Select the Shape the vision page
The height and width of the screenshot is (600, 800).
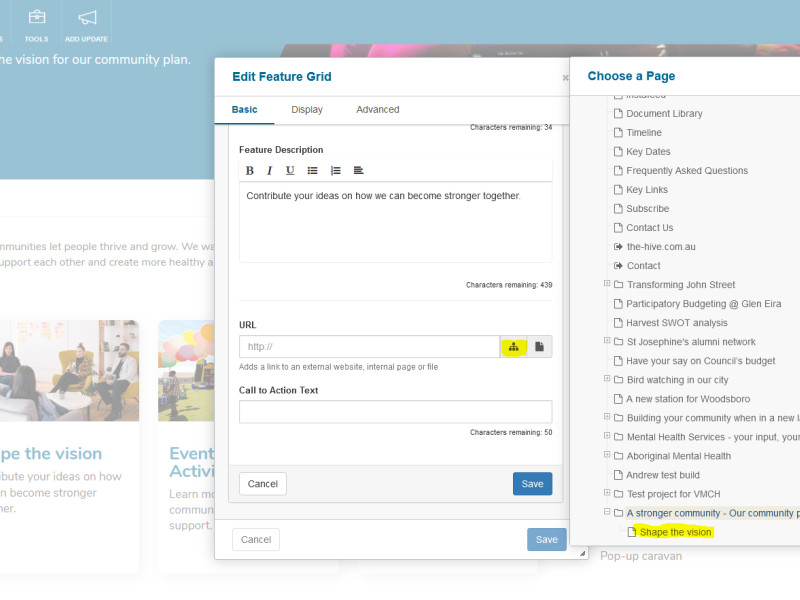(675, 532)
